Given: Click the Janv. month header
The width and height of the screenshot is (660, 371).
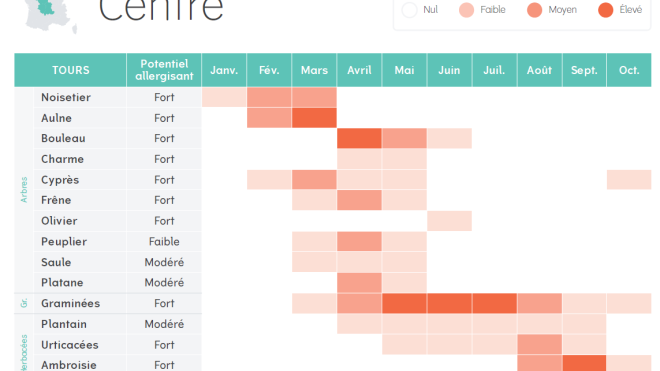Looking at the screenshot, I should click(x=224, y=70).
